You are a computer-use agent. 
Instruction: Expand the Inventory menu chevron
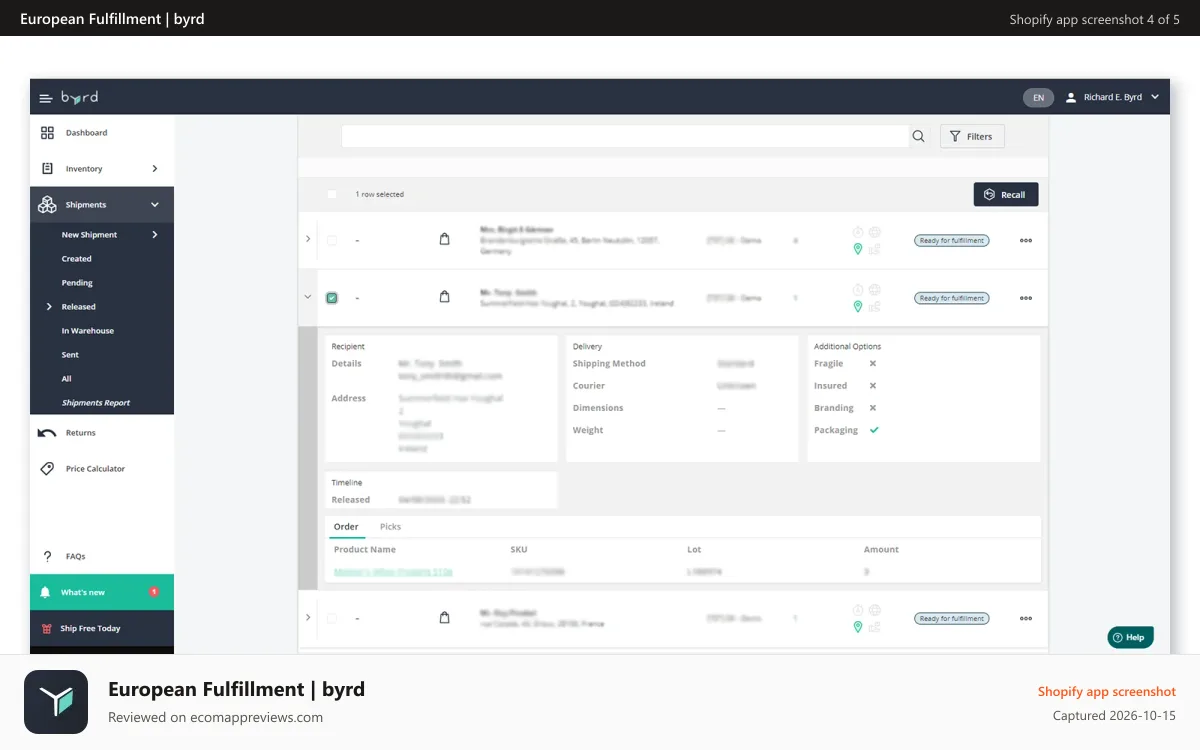[155, 169]
